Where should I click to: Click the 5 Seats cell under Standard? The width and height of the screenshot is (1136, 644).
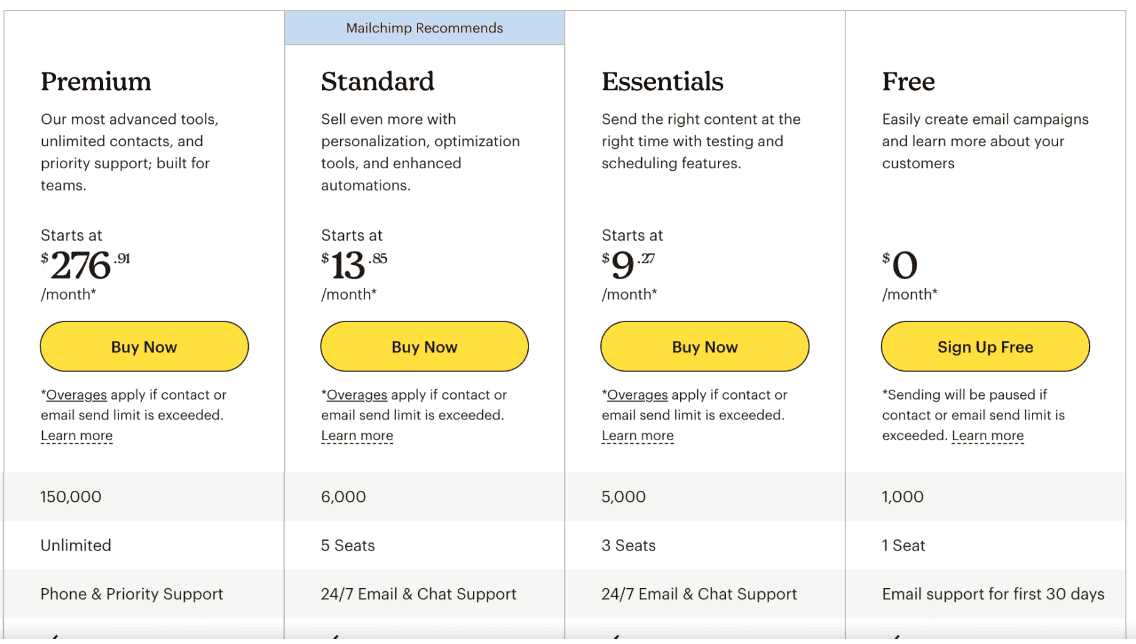coord(425,545)
